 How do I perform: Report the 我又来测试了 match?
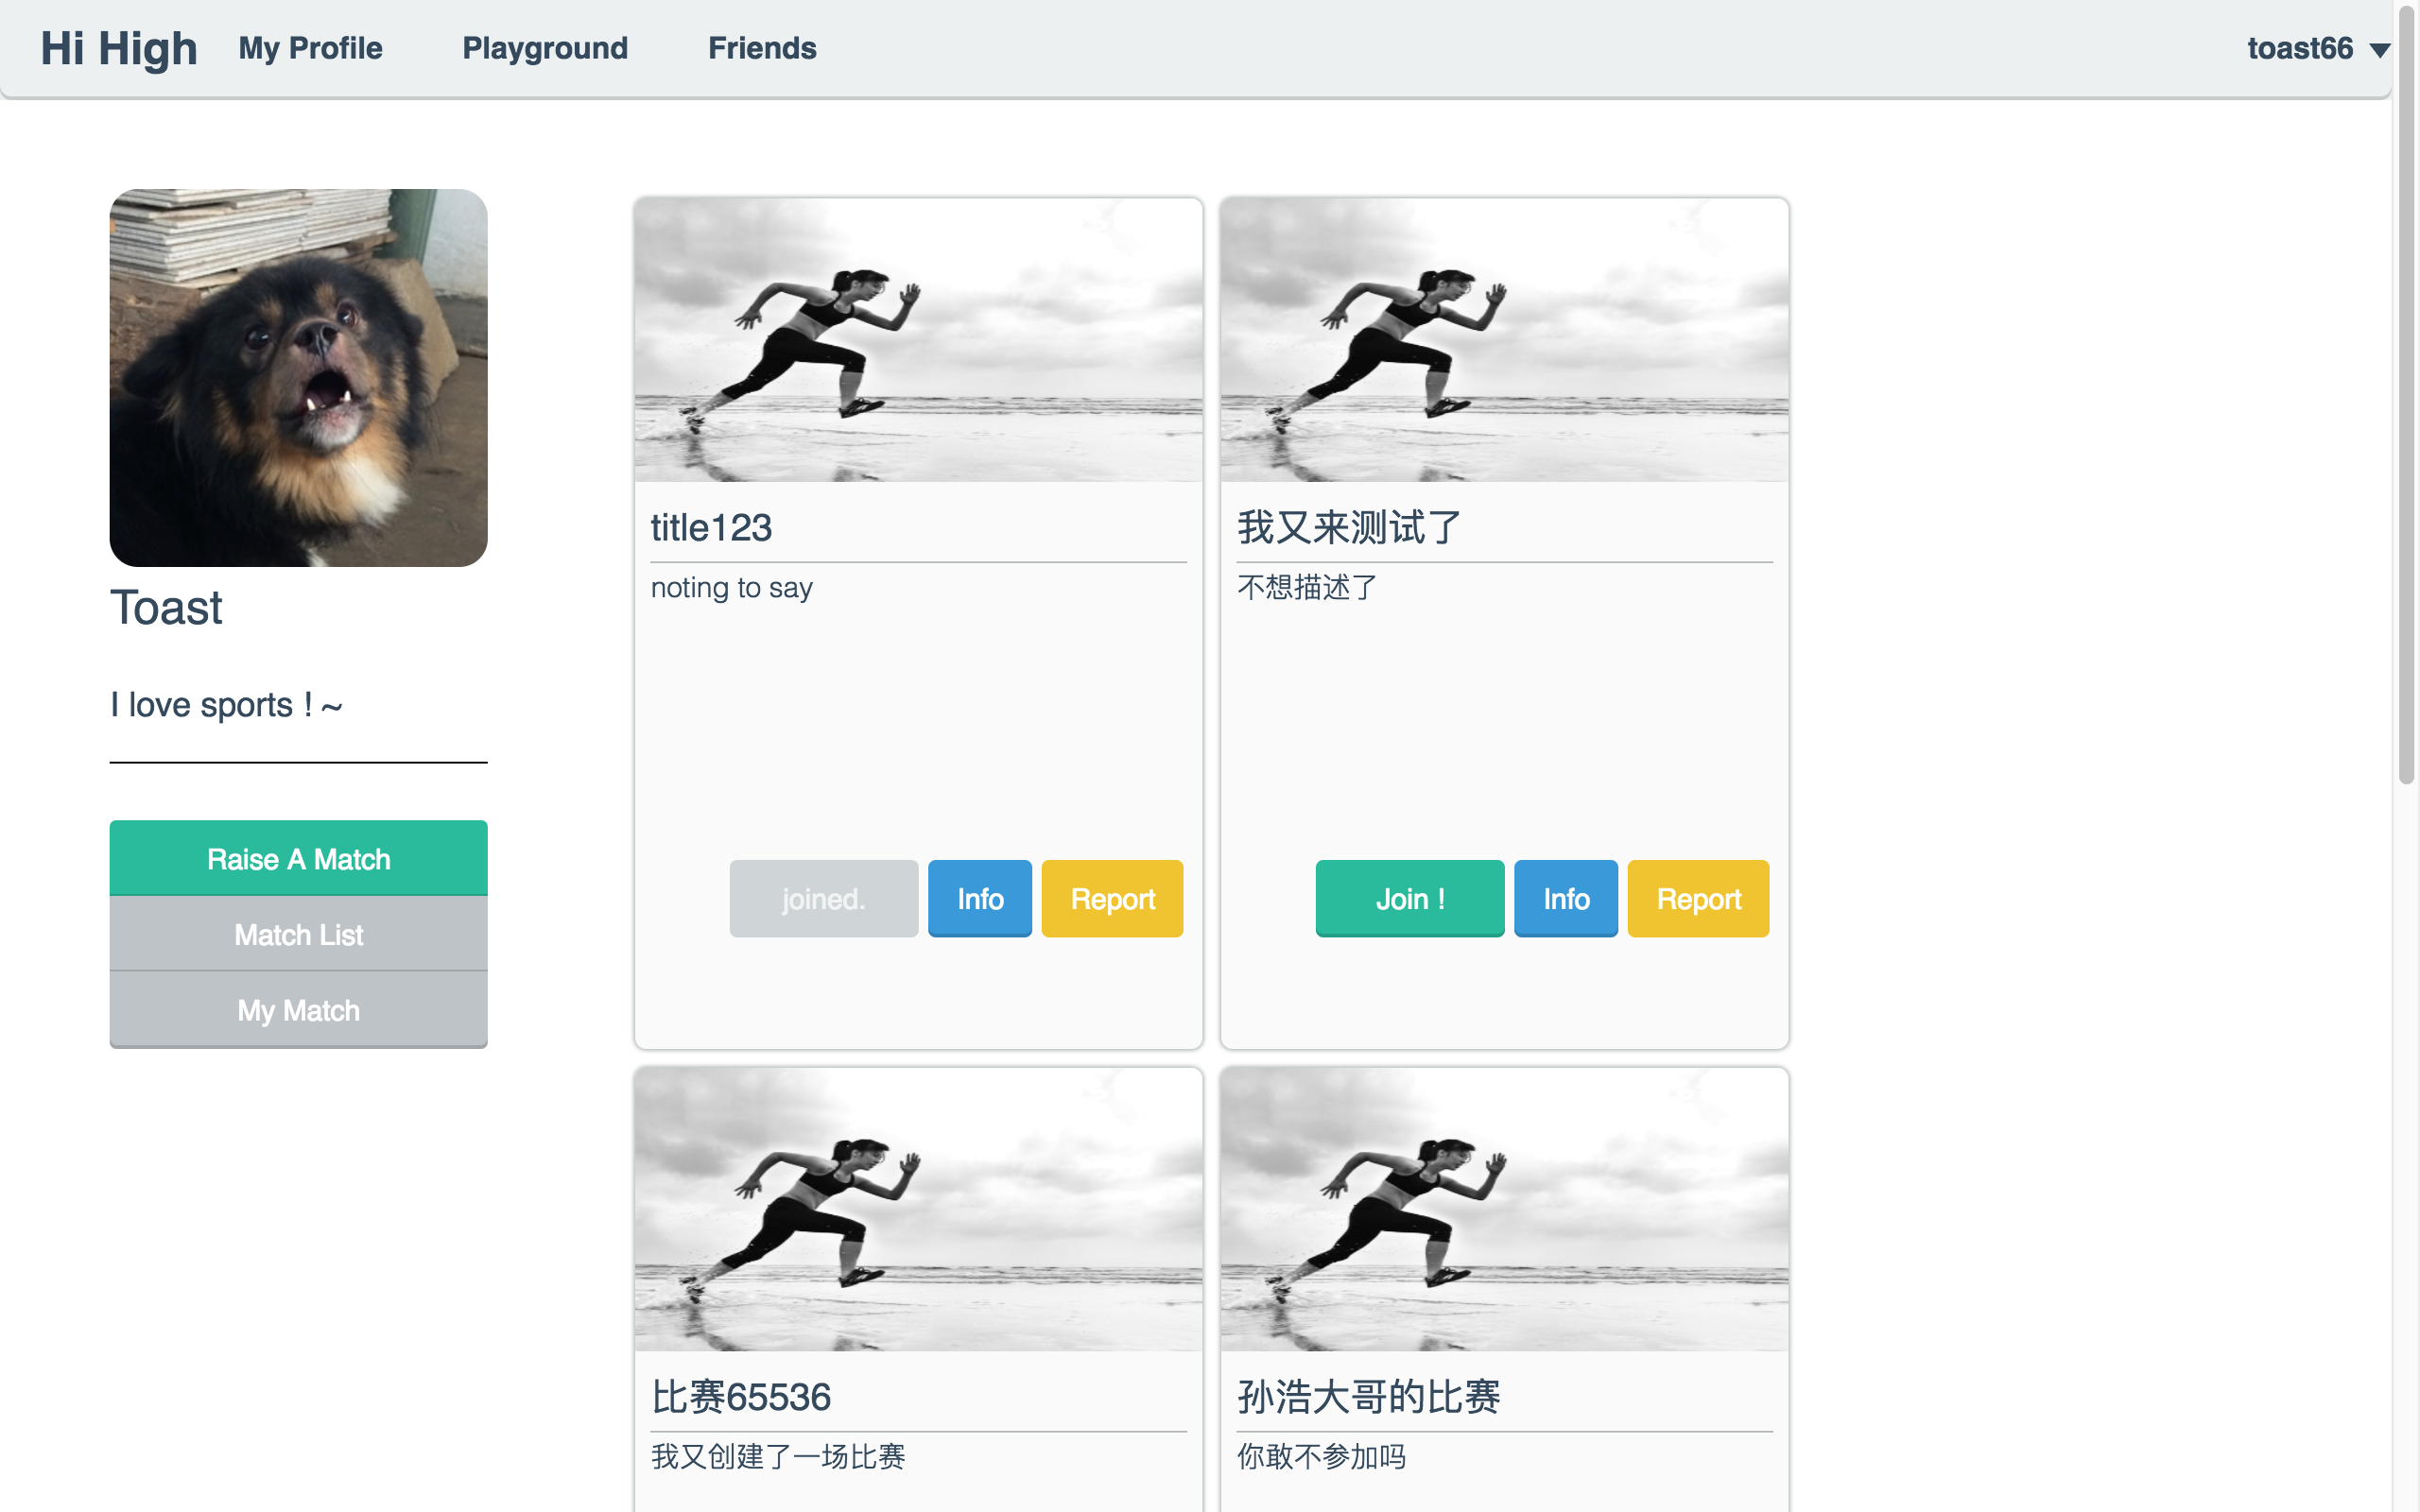pos(1698,898)
